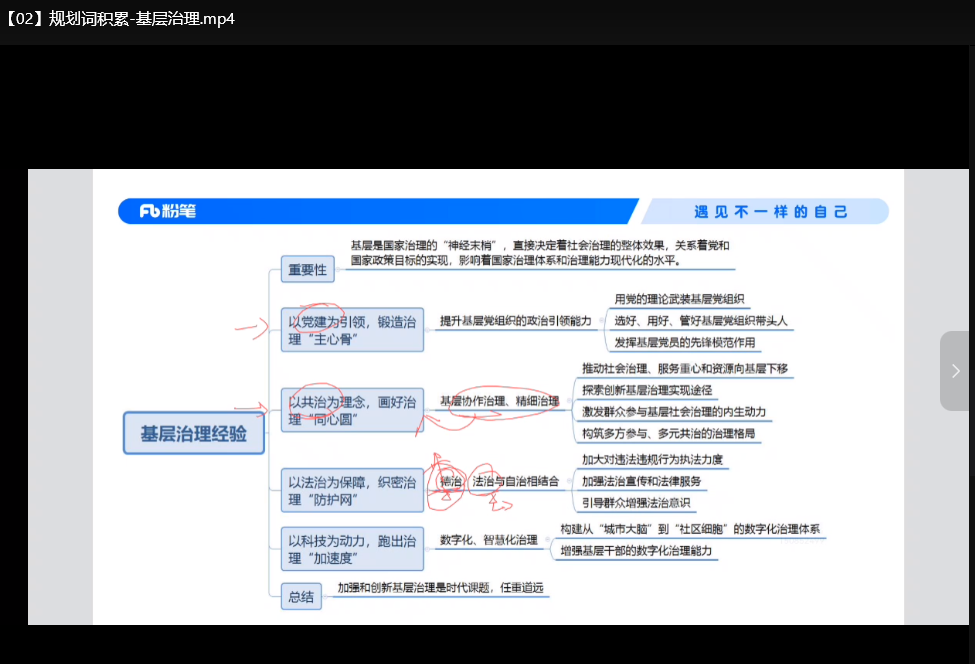This screenshot has height=664, width=975.
Task: Click text '激发群众参与基层社会治理的内生动力'
Action: [x=673, y=412]
